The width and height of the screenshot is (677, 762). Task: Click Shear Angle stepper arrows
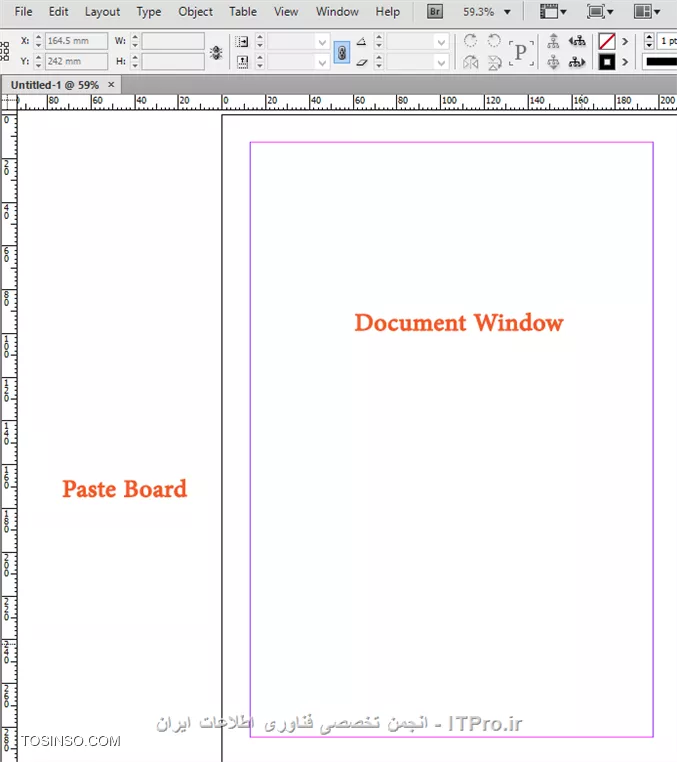(379, 61)
